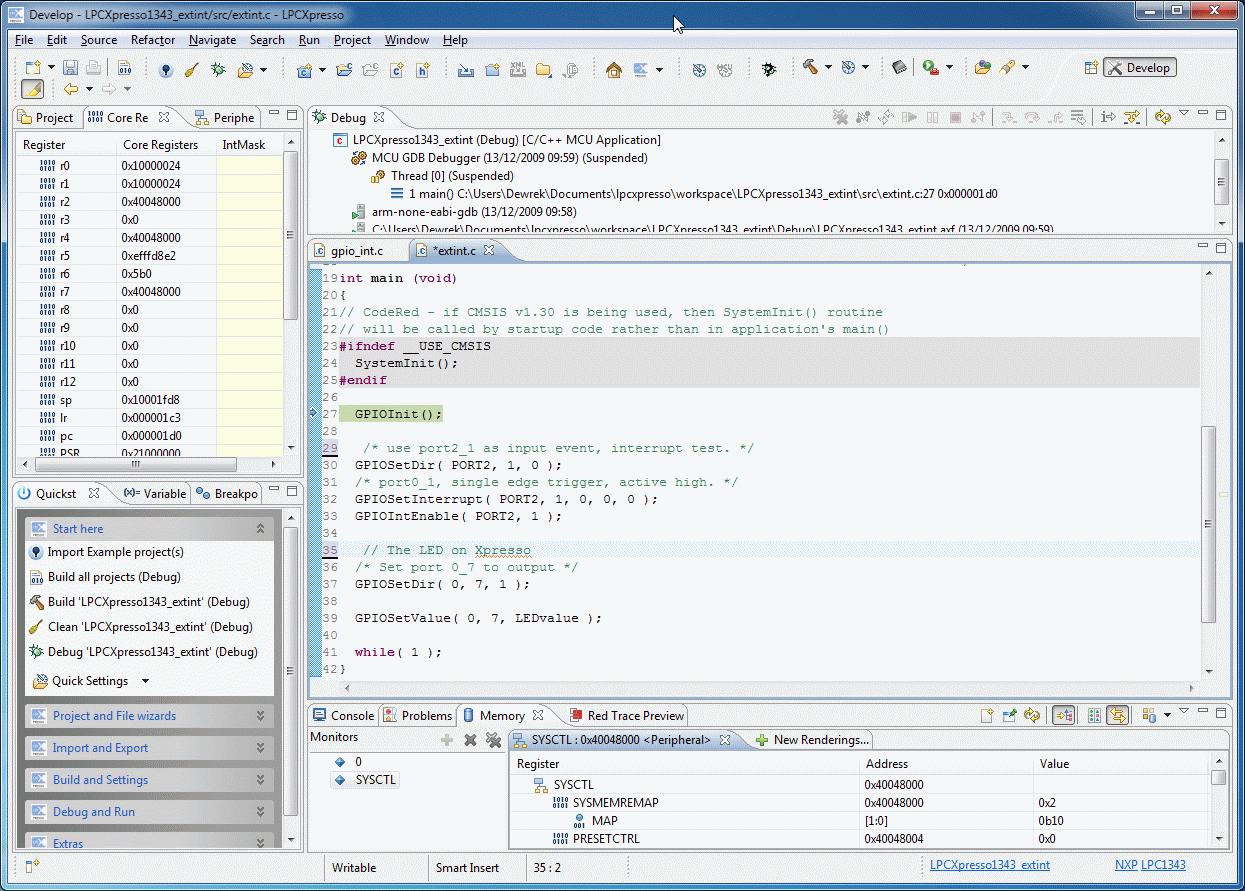
Task: Toggle the Develop perspective button
Action: [x=1139, y=67]
